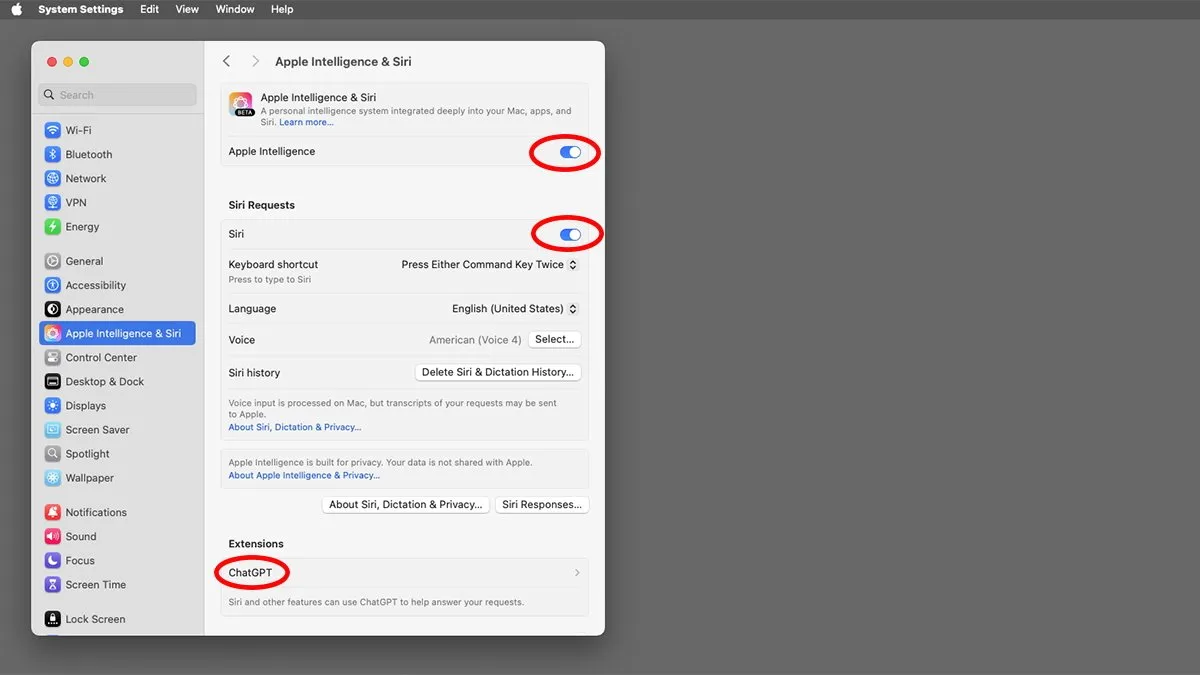Click the Search field in settings

[x=117, y=94]
